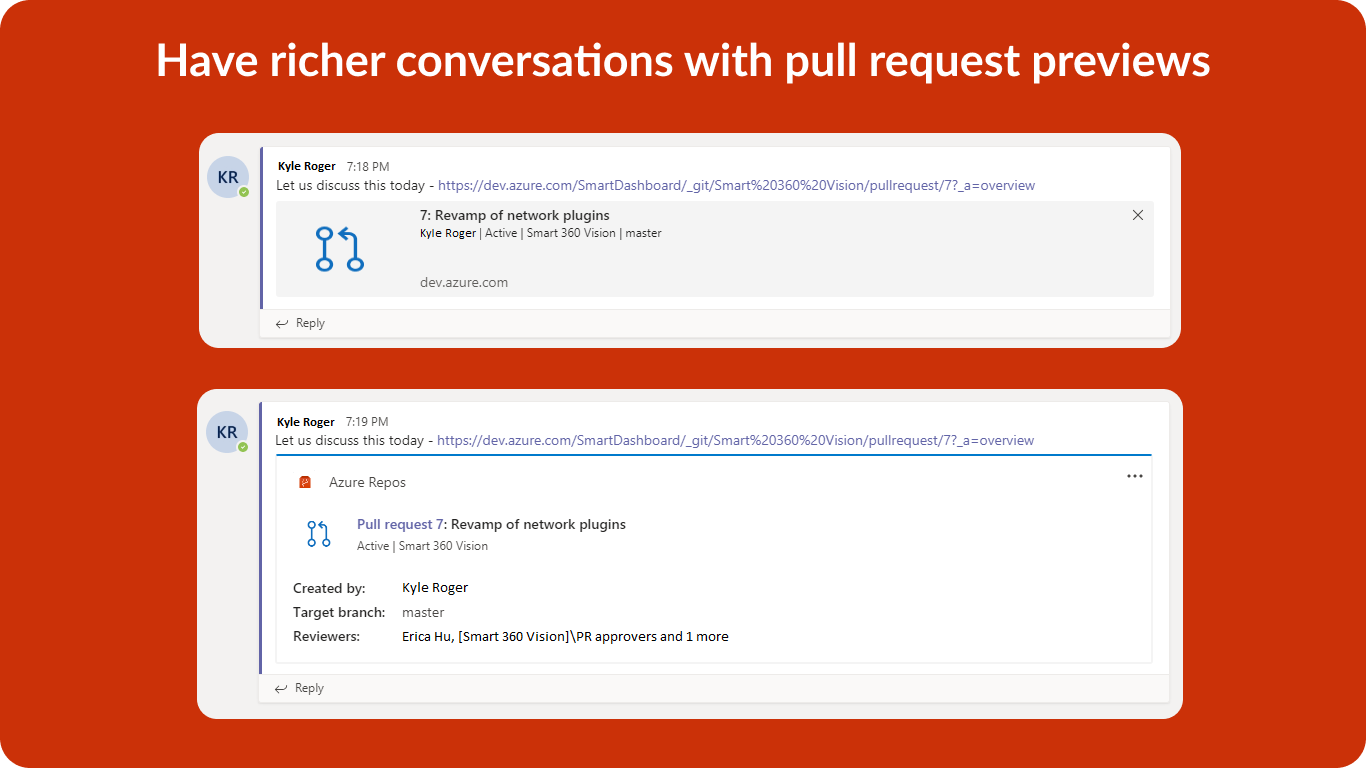Click the green presence status on the 7:18 PM avatar
The width and height of the screenshot is (1366, 768).
[x=243, y=192]
